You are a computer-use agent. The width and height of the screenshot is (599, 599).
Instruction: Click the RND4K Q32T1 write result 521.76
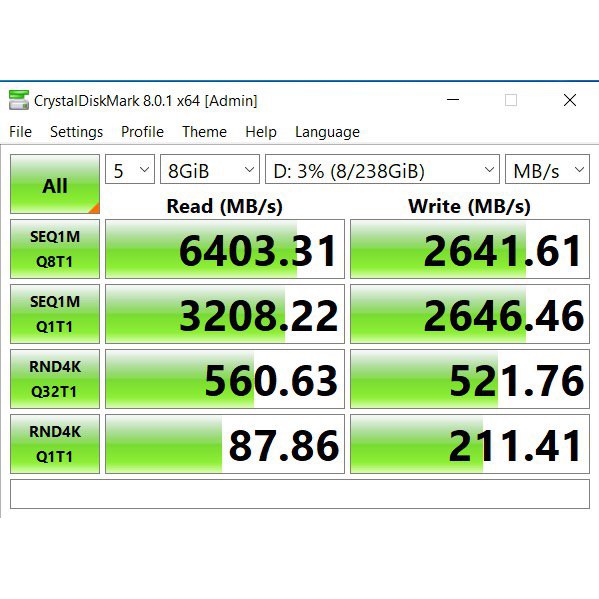470,379
